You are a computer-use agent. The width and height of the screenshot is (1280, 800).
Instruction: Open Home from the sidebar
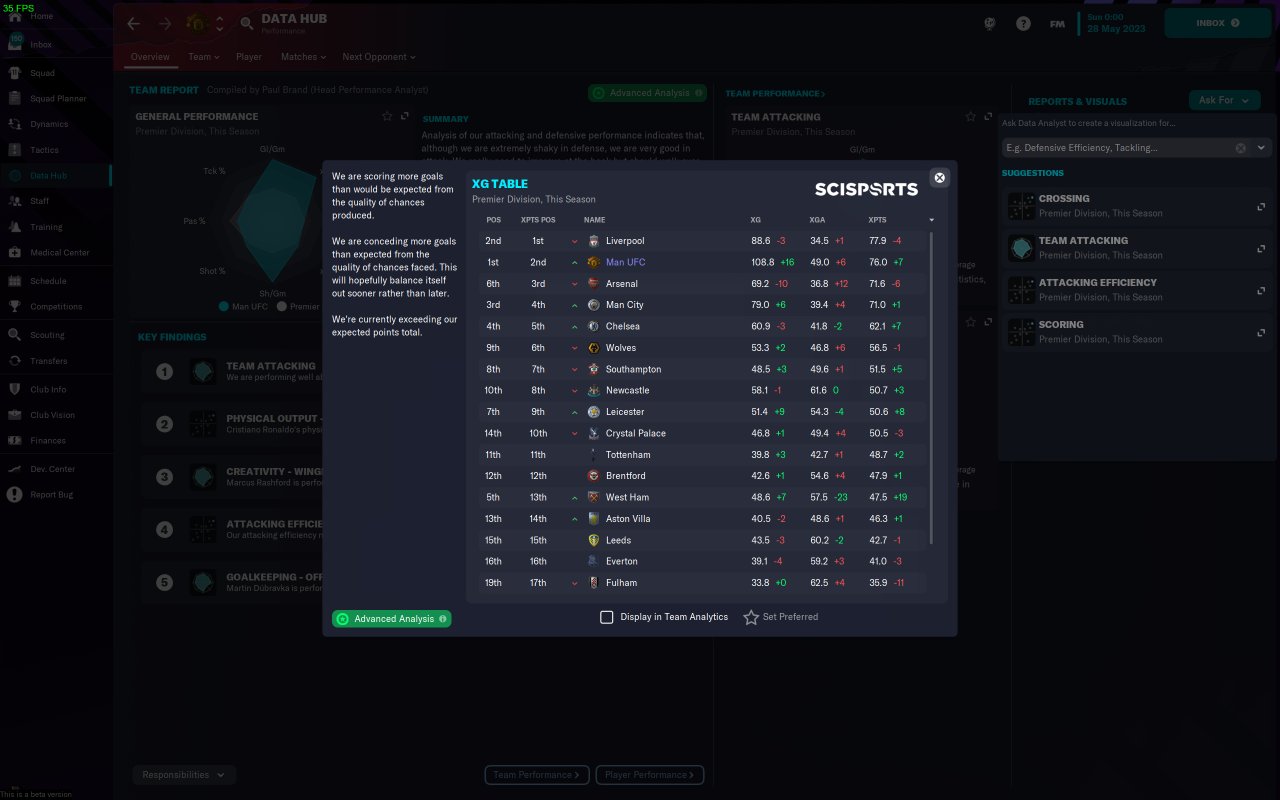coord(42,16)
